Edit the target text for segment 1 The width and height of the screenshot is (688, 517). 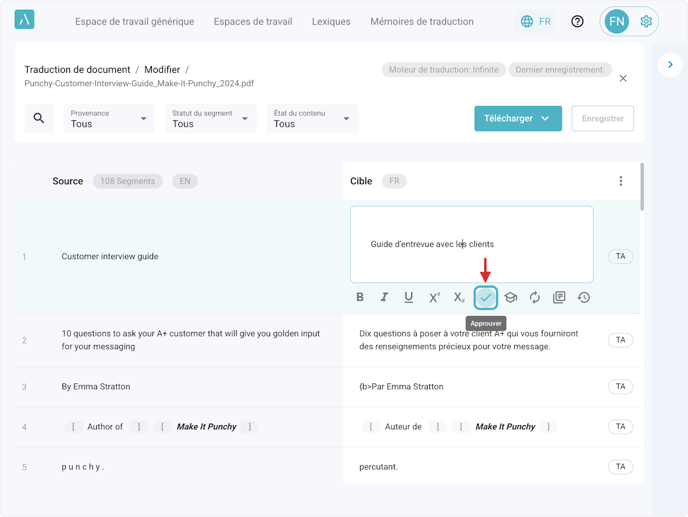(471, 244)
